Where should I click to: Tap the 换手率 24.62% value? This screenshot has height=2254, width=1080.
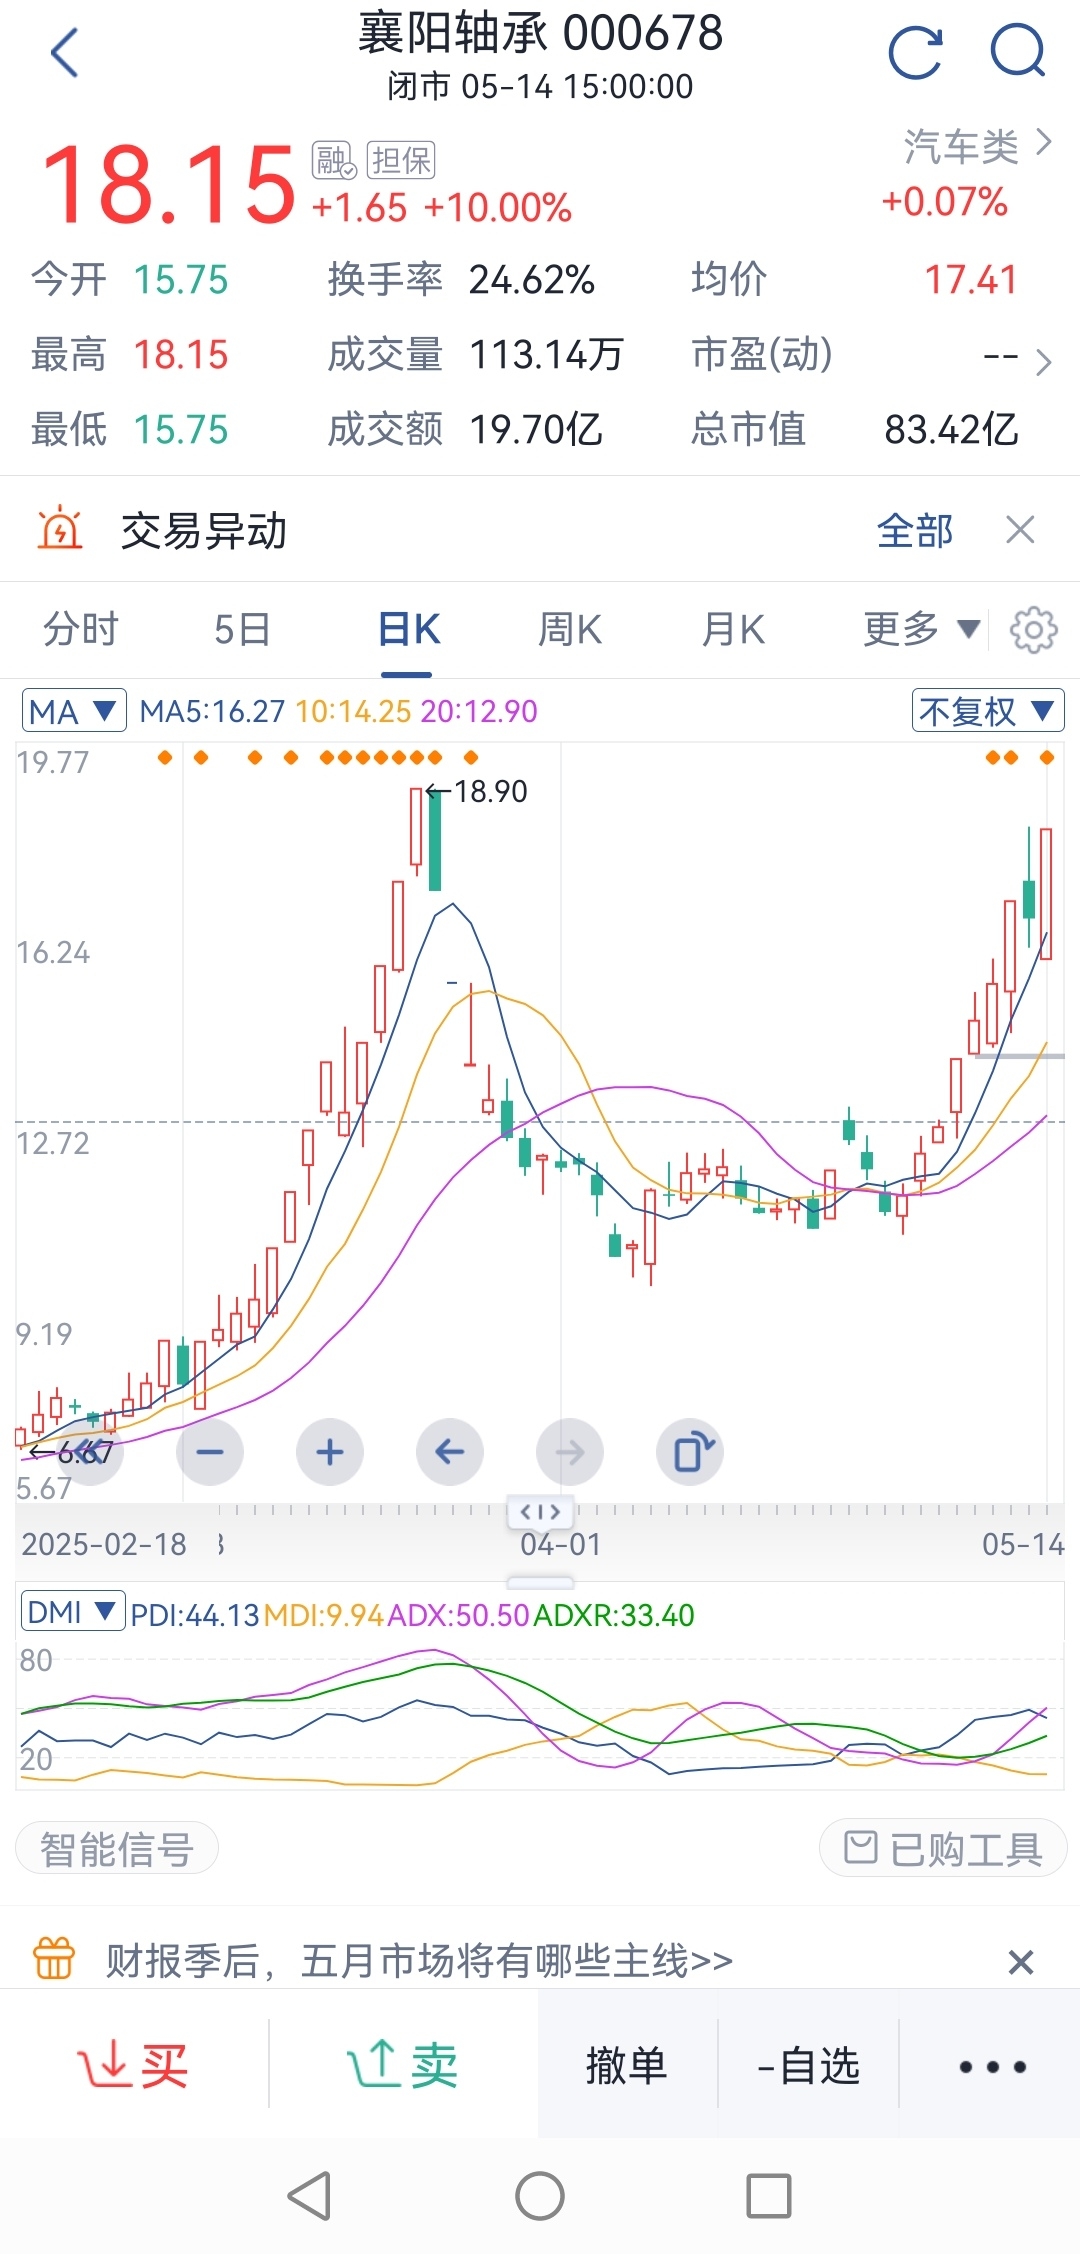coord(531,280)
